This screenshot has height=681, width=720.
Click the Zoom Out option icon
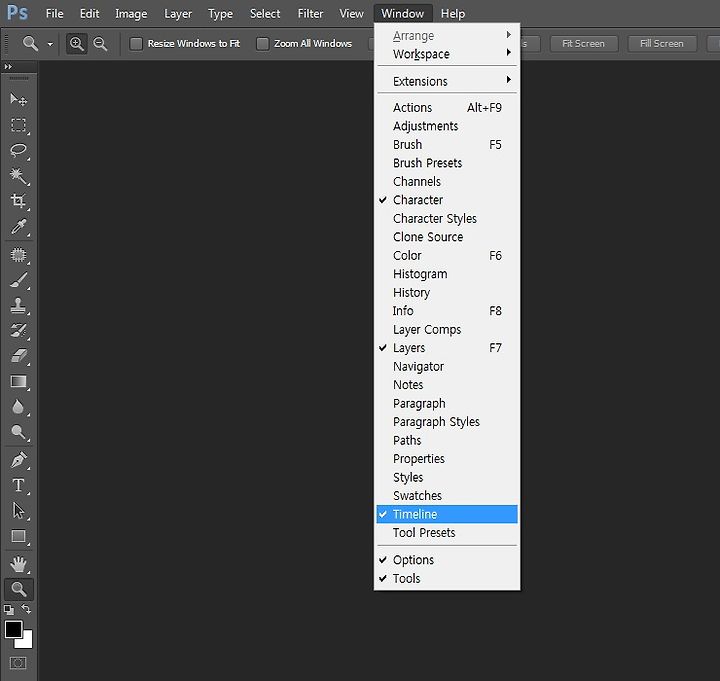[x=100, y=44]
